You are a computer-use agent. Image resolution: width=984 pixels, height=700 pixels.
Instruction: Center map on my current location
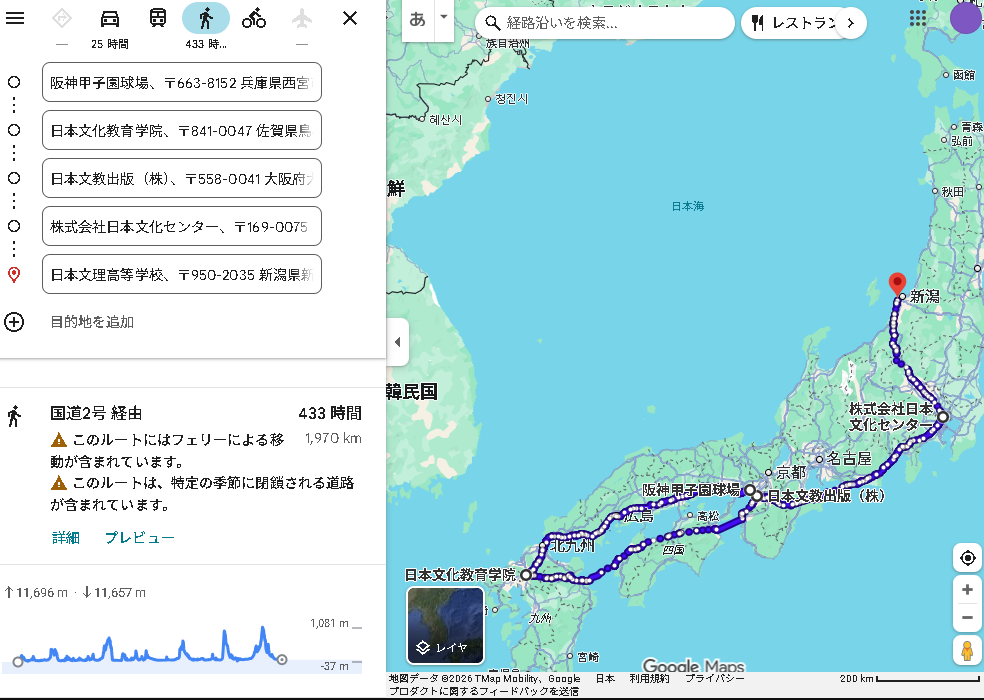967,558
